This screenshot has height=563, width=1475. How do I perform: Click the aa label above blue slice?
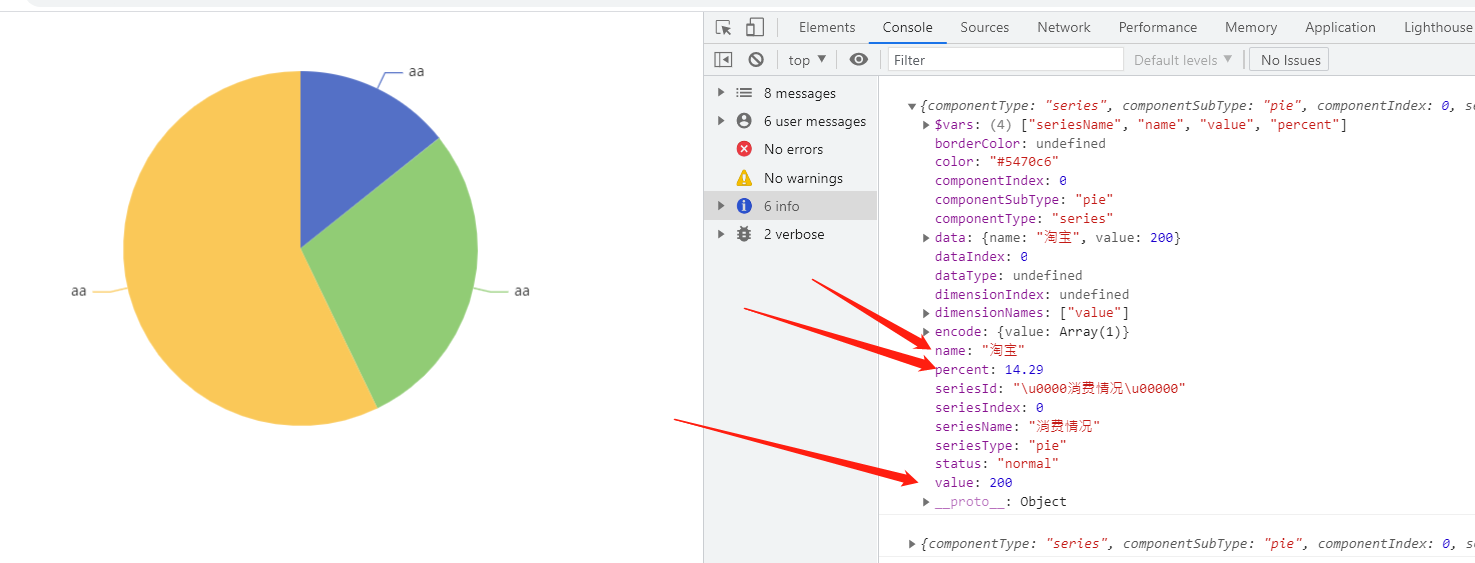pyautogui.click(x=417, y=71)
